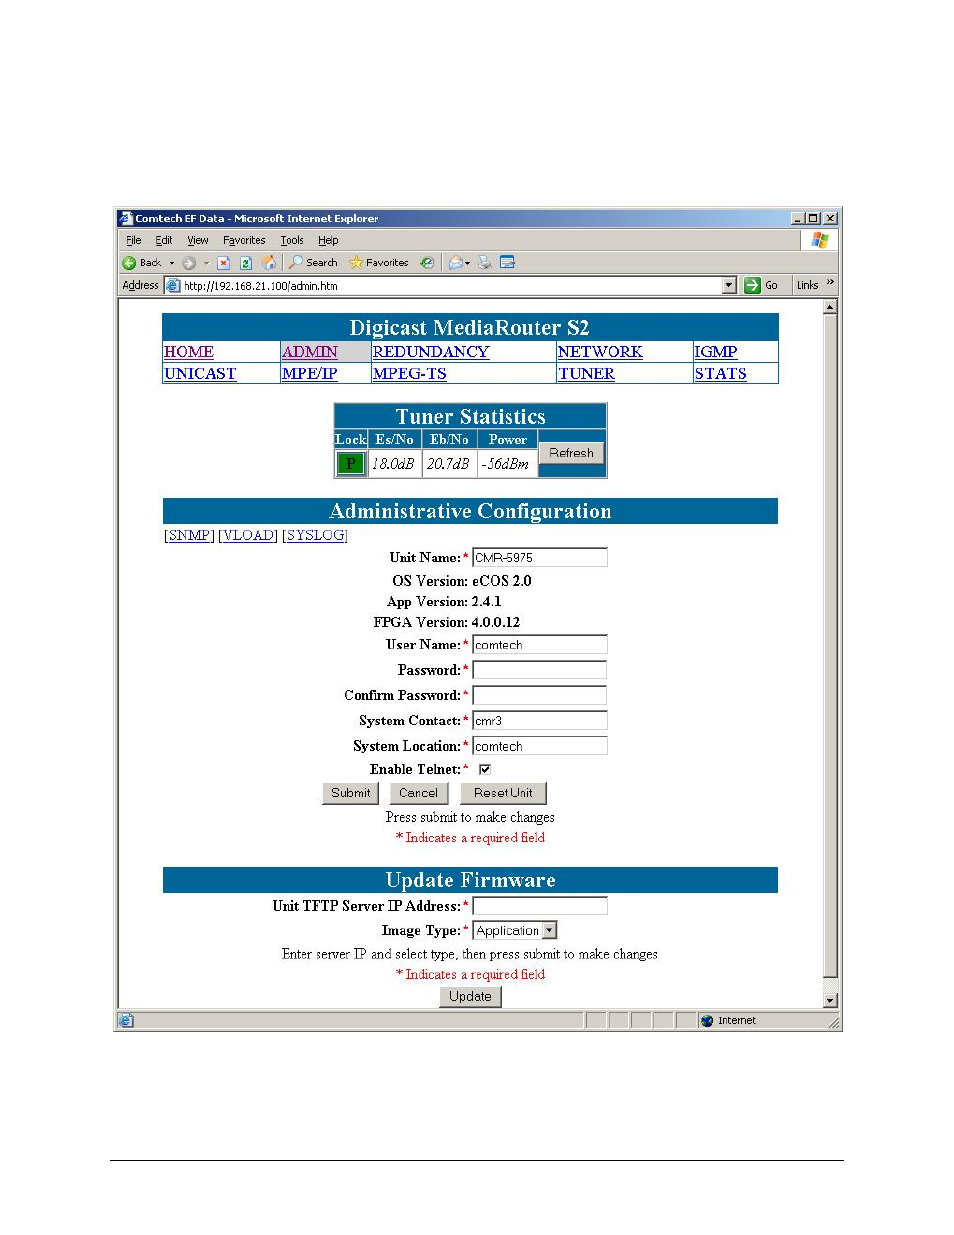The width and height of the screenshot is (954, 1235).
Task: Click the Update firmware button
Action: (x=470, y=997)
